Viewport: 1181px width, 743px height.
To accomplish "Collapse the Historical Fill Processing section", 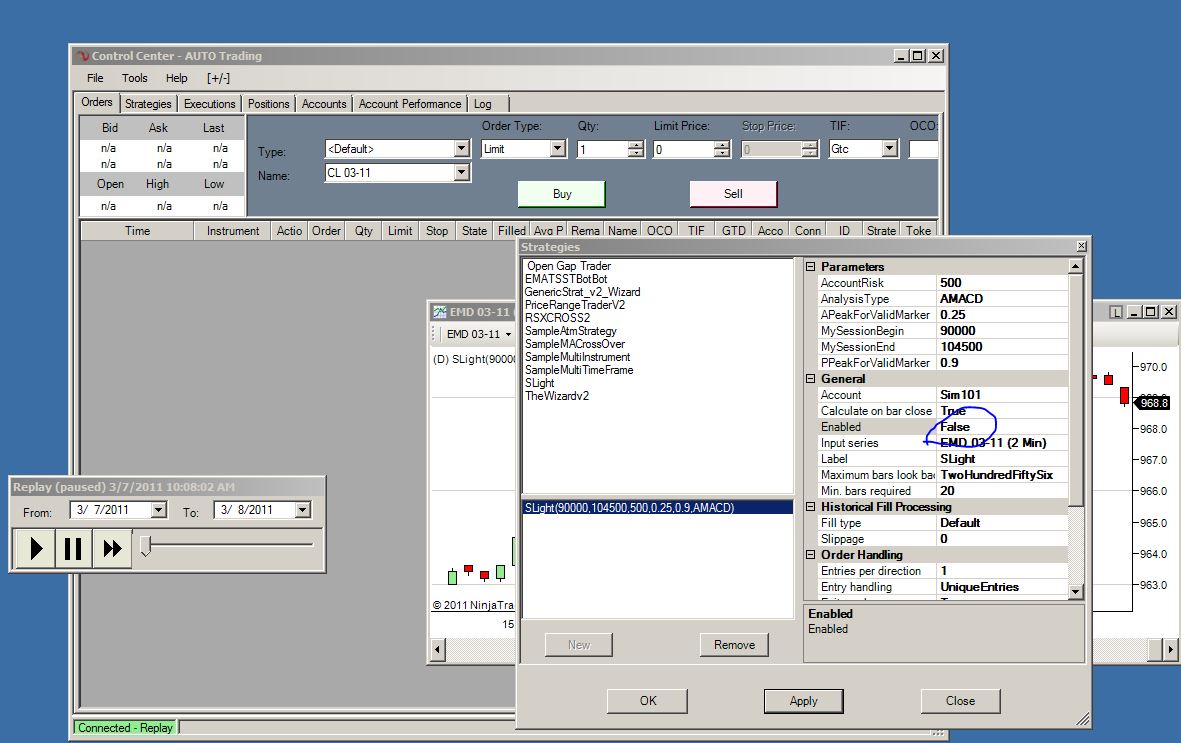I will pyautogui.click(x=810, y=507).
